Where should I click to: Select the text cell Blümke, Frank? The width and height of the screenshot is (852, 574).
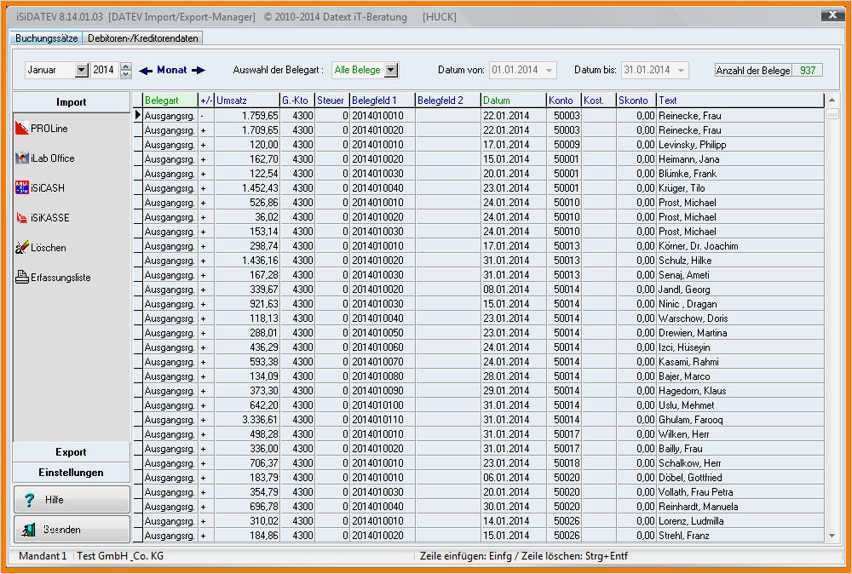(740, 173)
